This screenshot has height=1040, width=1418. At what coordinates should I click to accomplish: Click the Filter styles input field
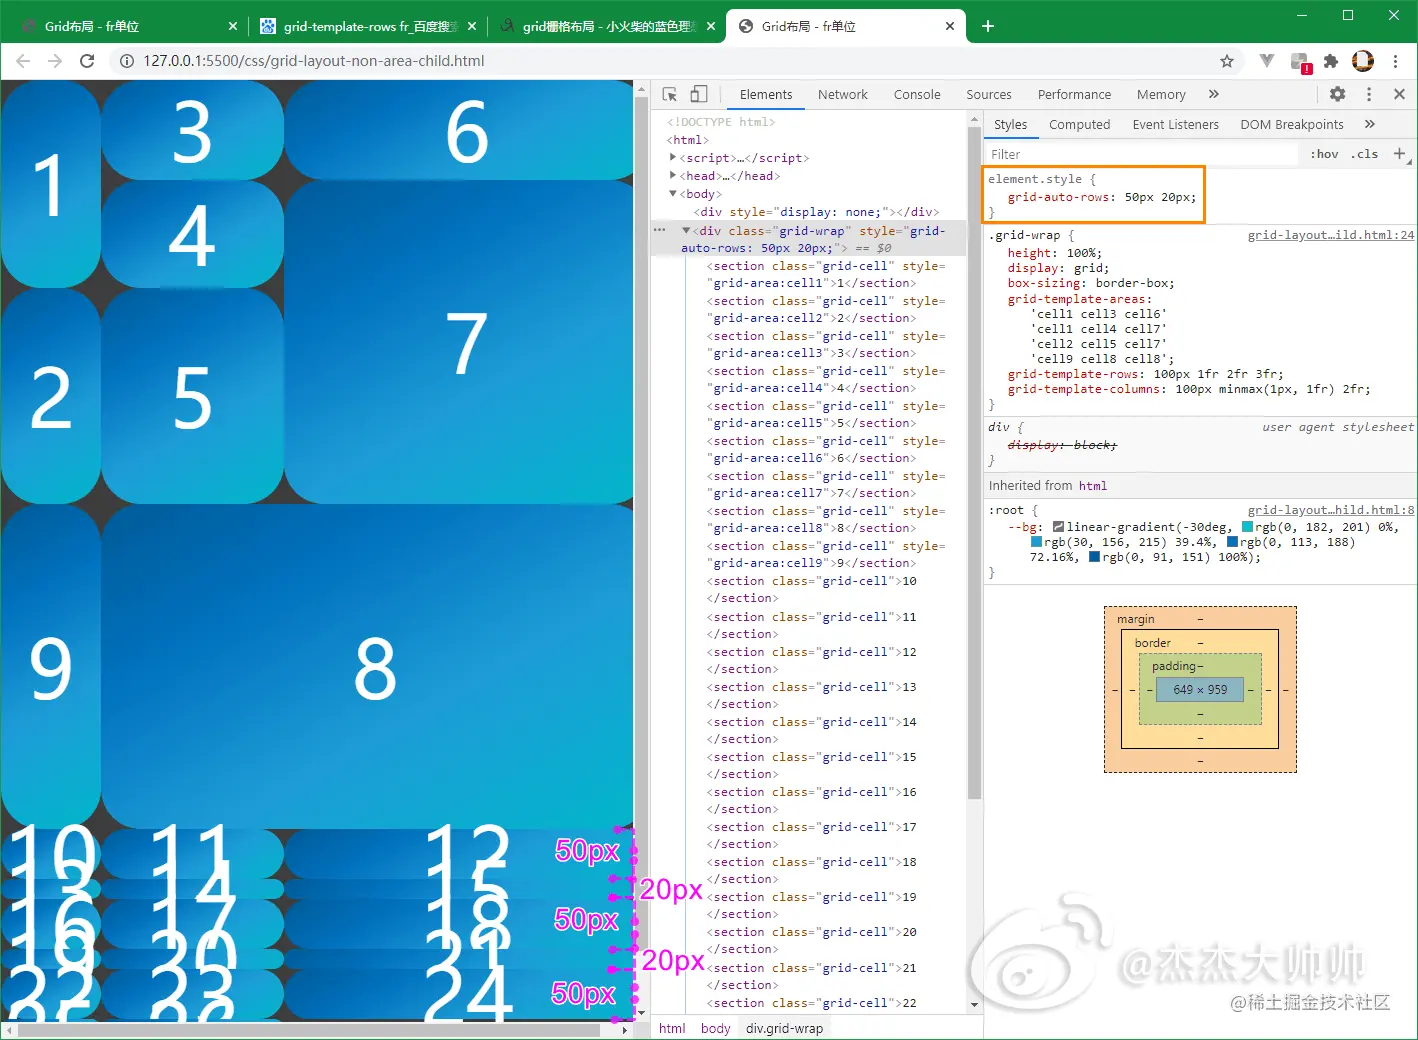pyautogui.click(x=1140, y=154)
